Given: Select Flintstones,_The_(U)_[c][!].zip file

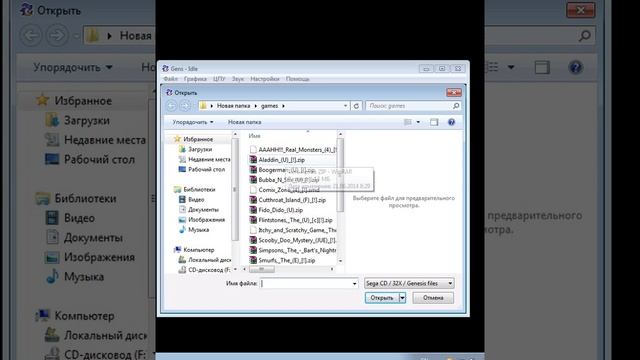Looking at the screenshot, I should click(x=291, y=220).
